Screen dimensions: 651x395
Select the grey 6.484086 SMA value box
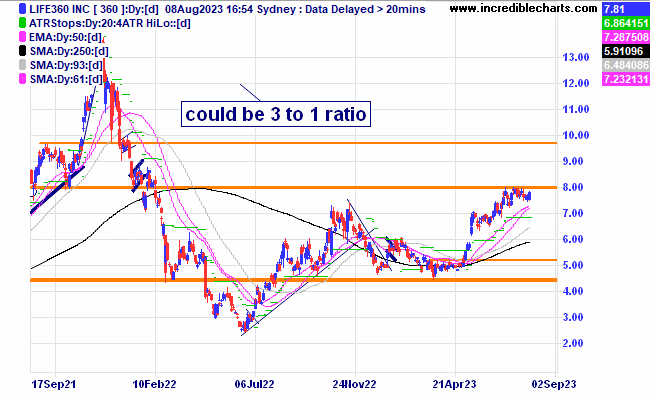626,65
